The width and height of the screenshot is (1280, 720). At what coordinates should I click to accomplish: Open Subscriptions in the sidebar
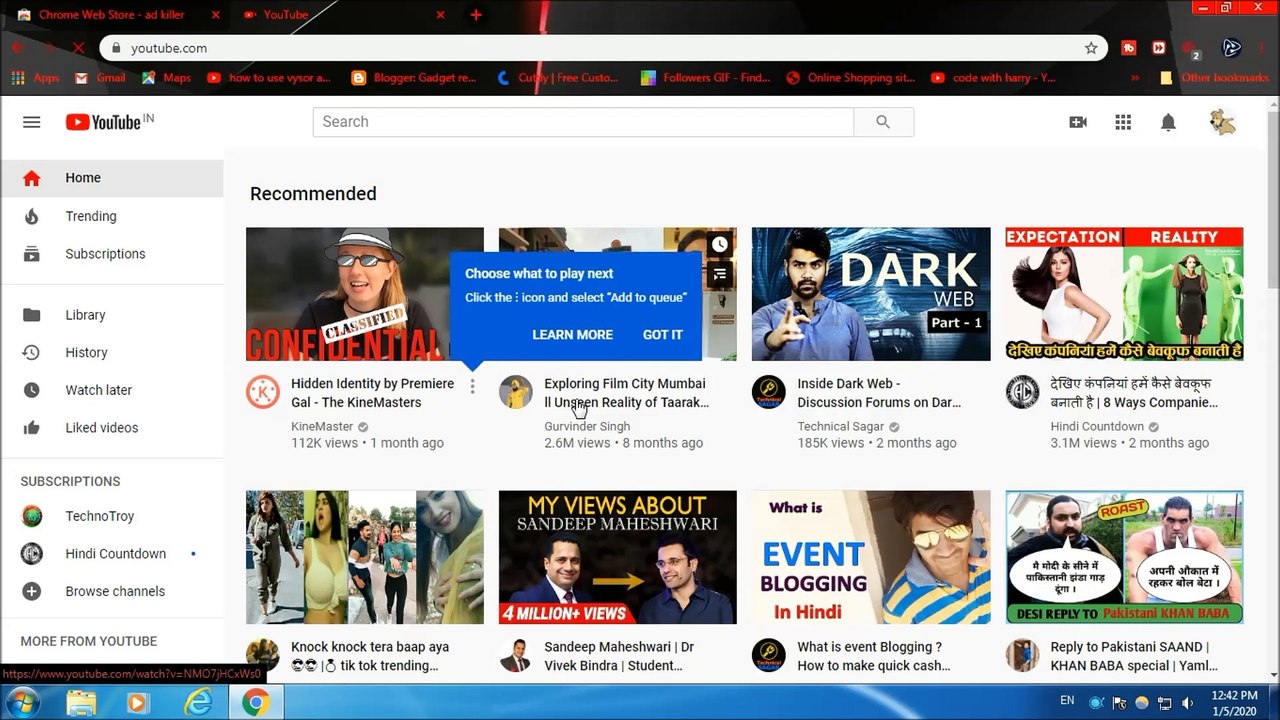coord(112,254)
